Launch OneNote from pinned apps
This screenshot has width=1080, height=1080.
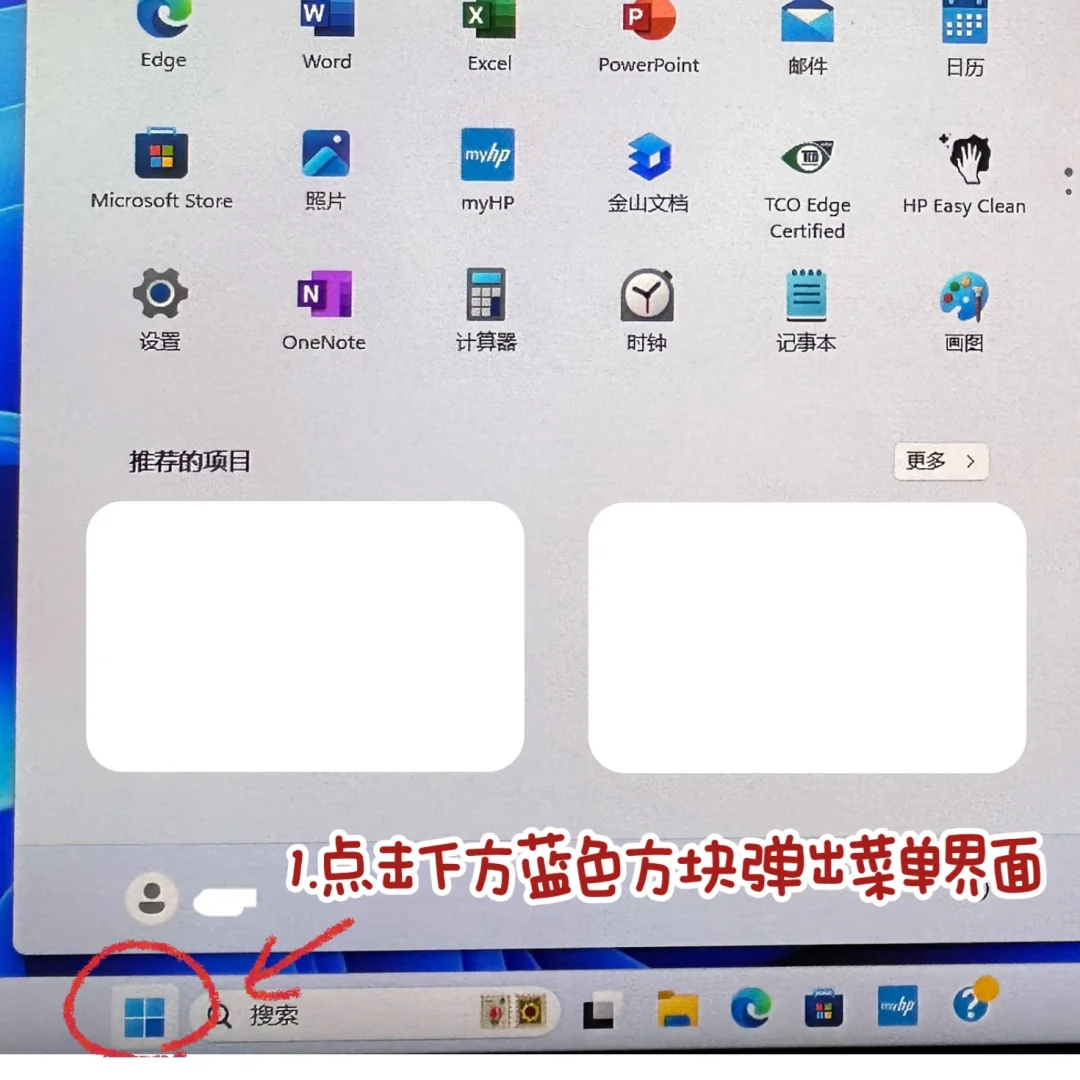tap(324, 311)
